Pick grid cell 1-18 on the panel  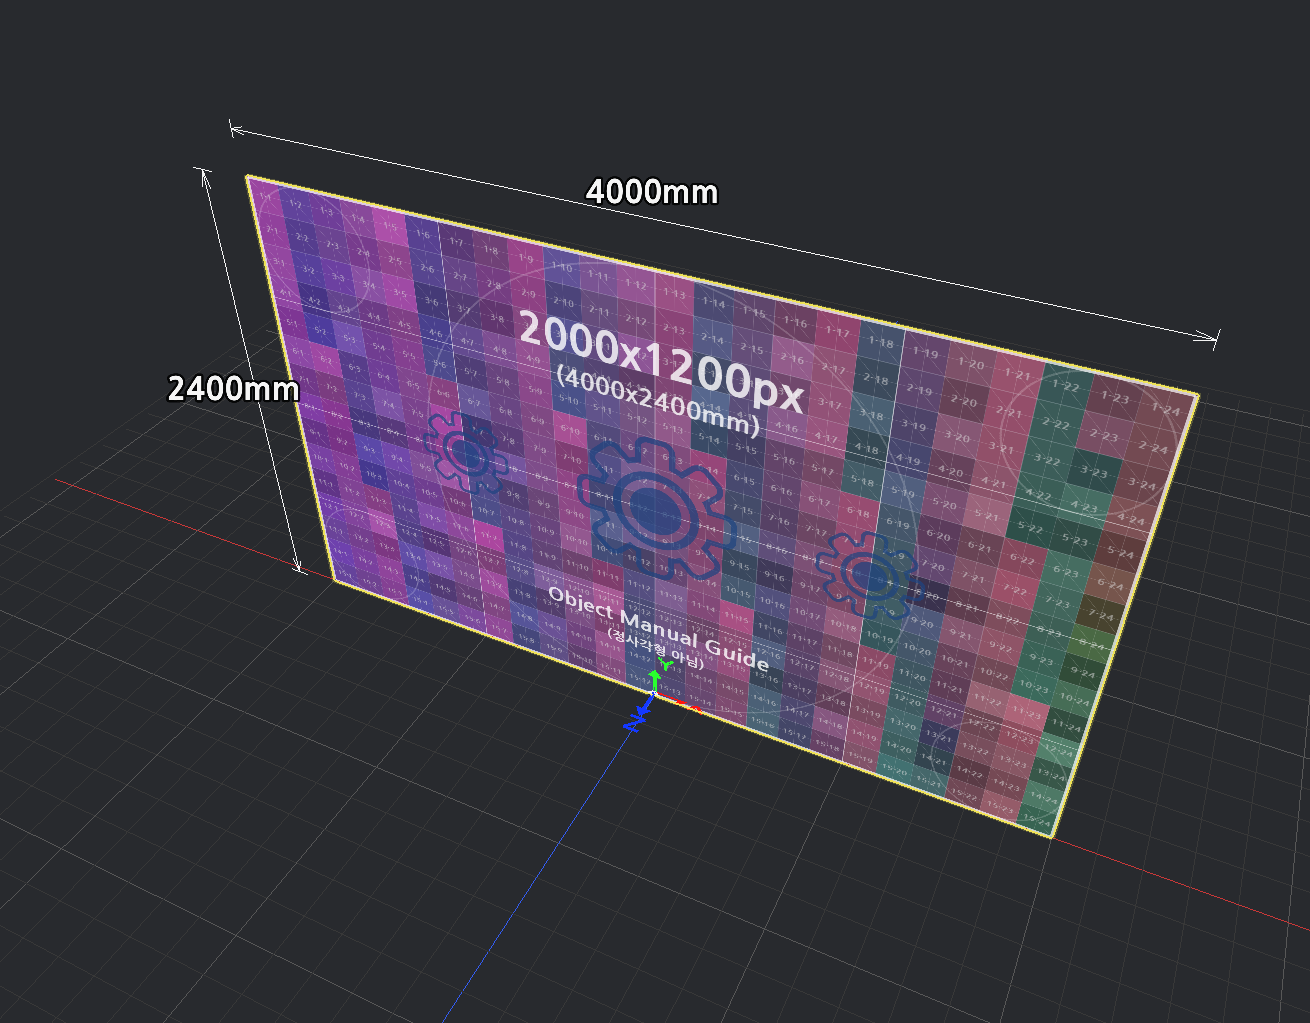coord(880,341)
